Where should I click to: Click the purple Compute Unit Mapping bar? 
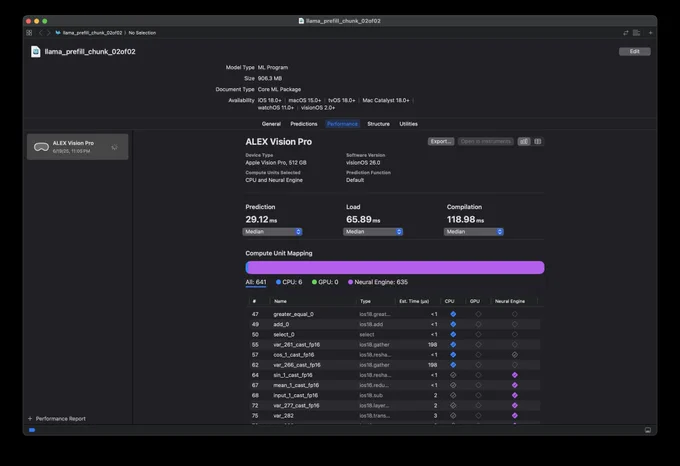coord(395,267)
